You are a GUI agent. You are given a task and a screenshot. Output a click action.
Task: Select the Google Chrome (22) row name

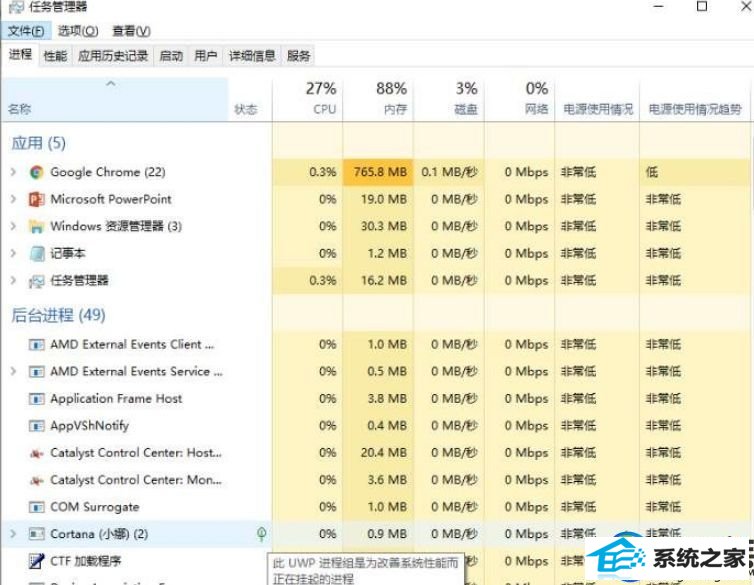point(108,172)
